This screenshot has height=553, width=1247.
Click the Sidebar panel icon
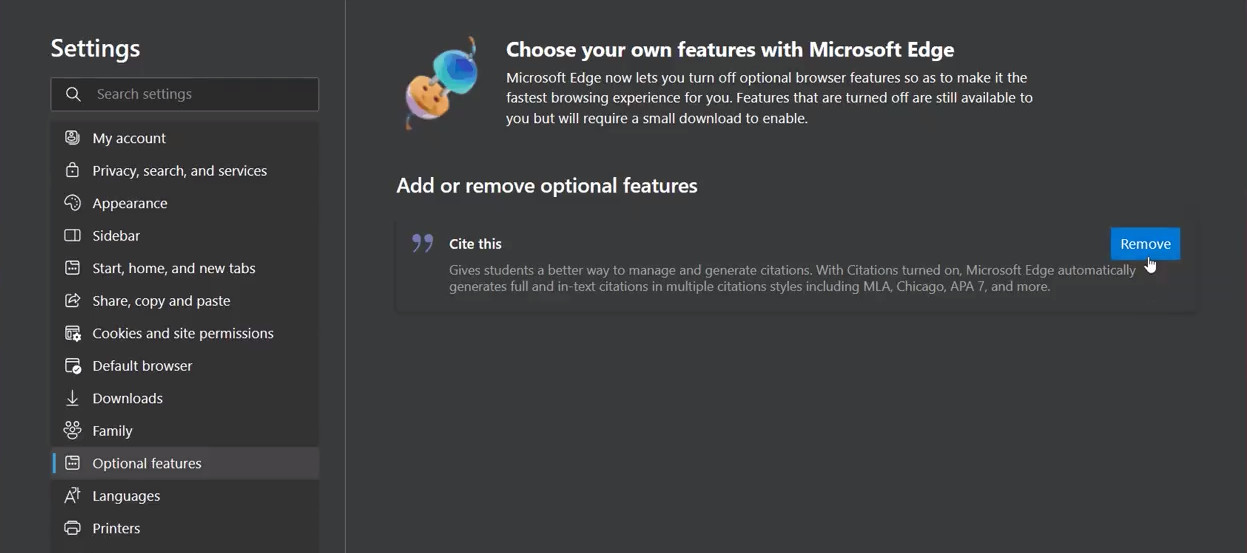tap(72, 236)
